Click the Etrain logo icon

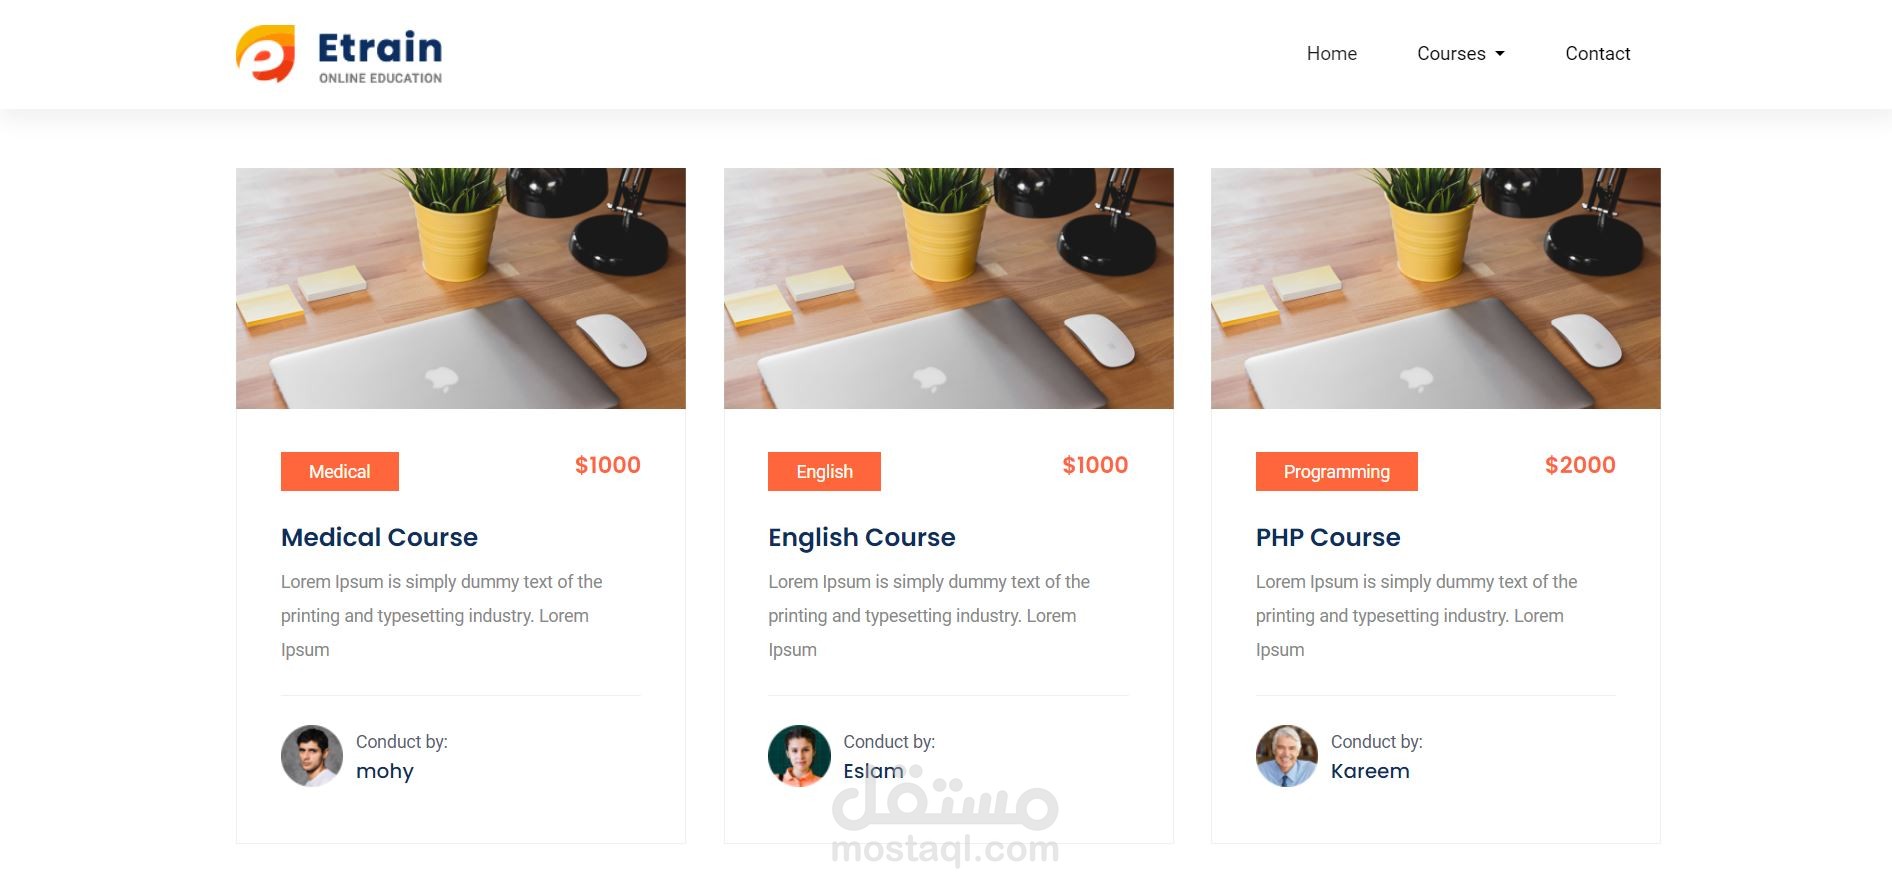coord(266,54)
